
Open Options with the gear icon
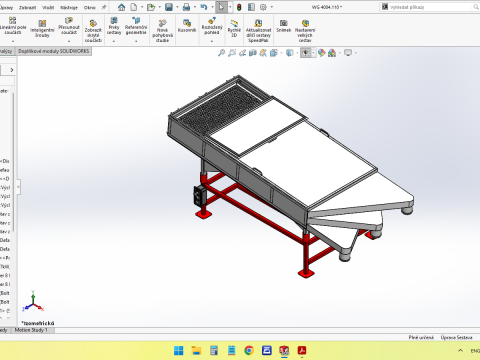[x=263, y=7]
